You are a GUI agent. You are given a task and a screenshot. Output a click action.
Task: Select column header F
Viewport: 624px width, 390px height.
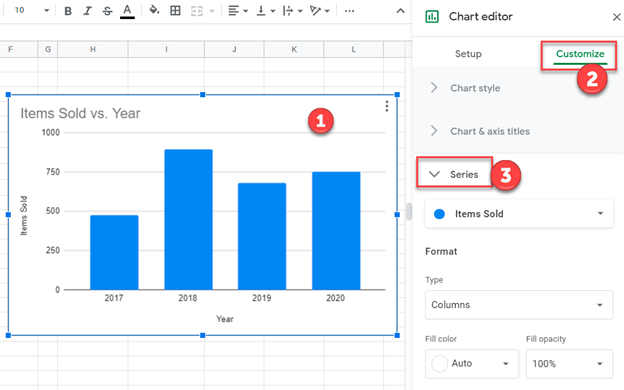pos(18,49)
